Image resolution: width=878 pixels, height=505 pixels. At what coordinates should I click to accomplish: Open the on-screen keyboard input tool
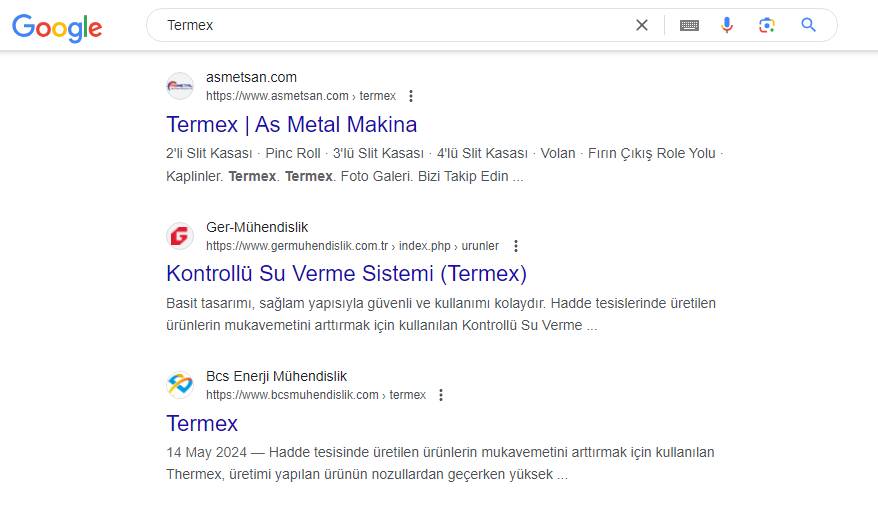pyautogui.click(x=689, y=25)
